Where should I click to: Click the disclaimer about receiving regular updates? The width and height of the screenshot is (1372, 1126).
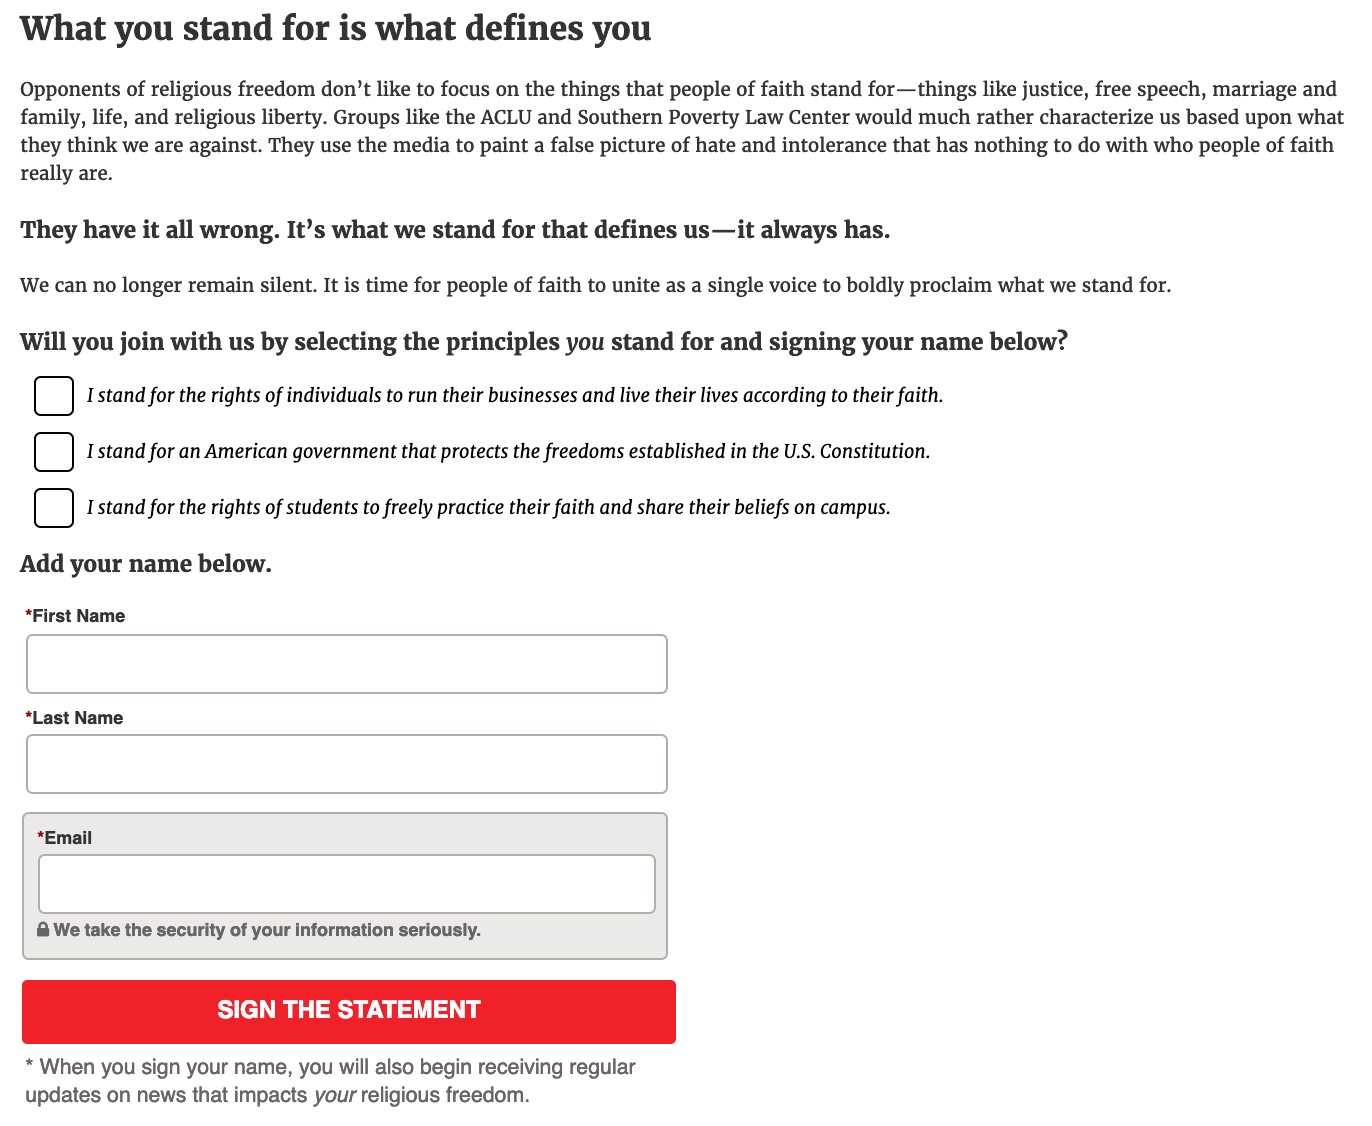pos(330,1081)
